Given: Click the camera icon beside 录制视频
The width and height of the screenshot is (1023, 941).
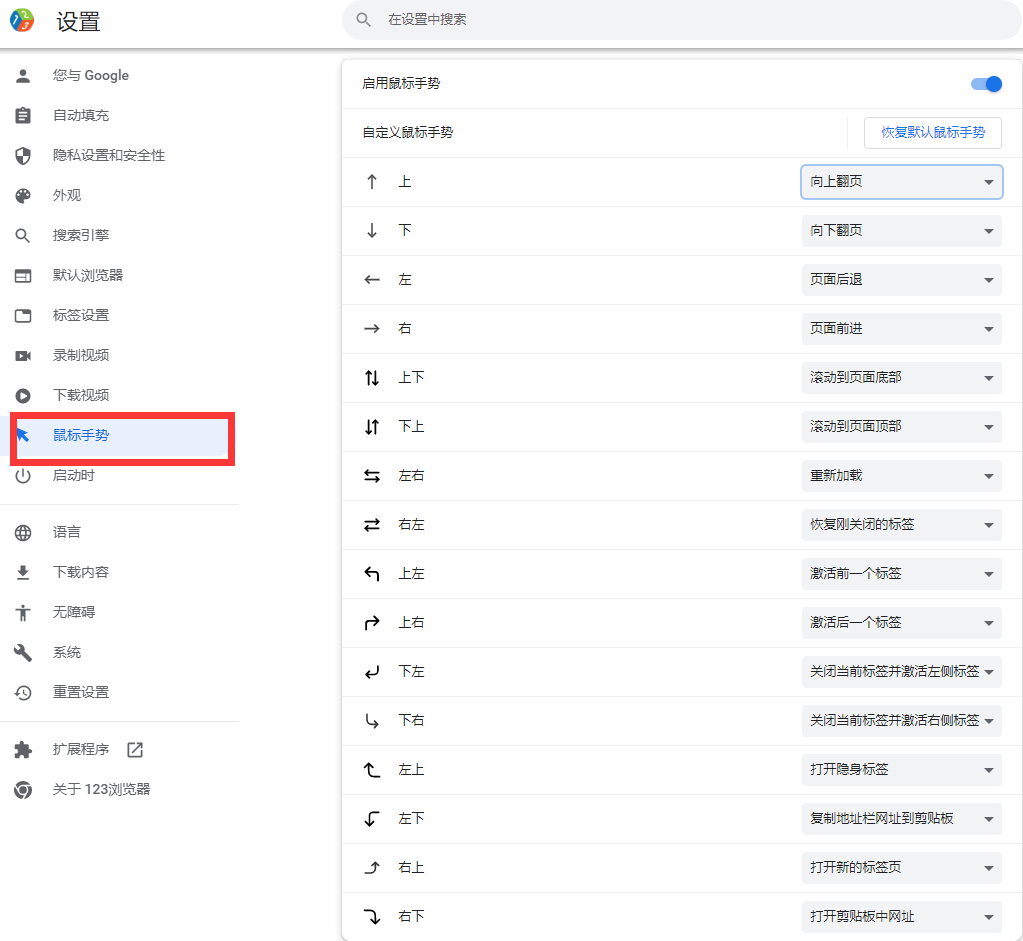Looking at the screenshot, I should 23,356.
